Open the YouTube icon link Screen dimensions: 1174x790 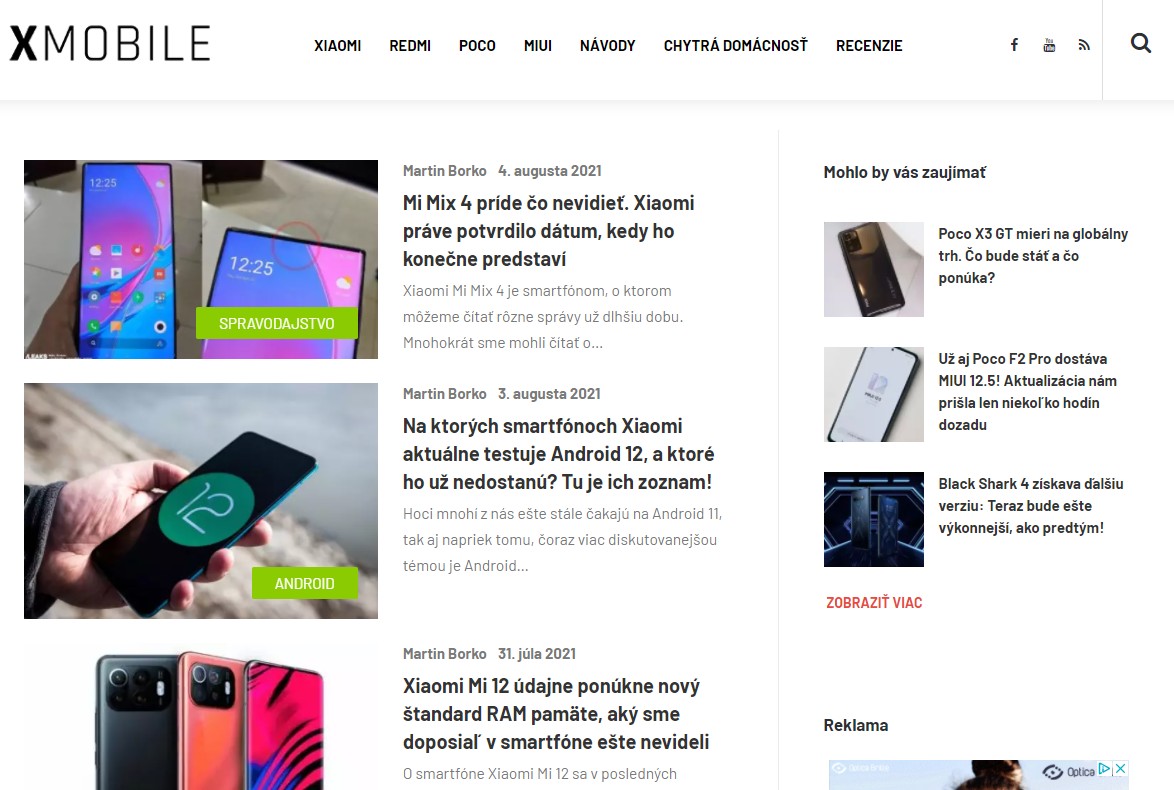point(1049,45)
